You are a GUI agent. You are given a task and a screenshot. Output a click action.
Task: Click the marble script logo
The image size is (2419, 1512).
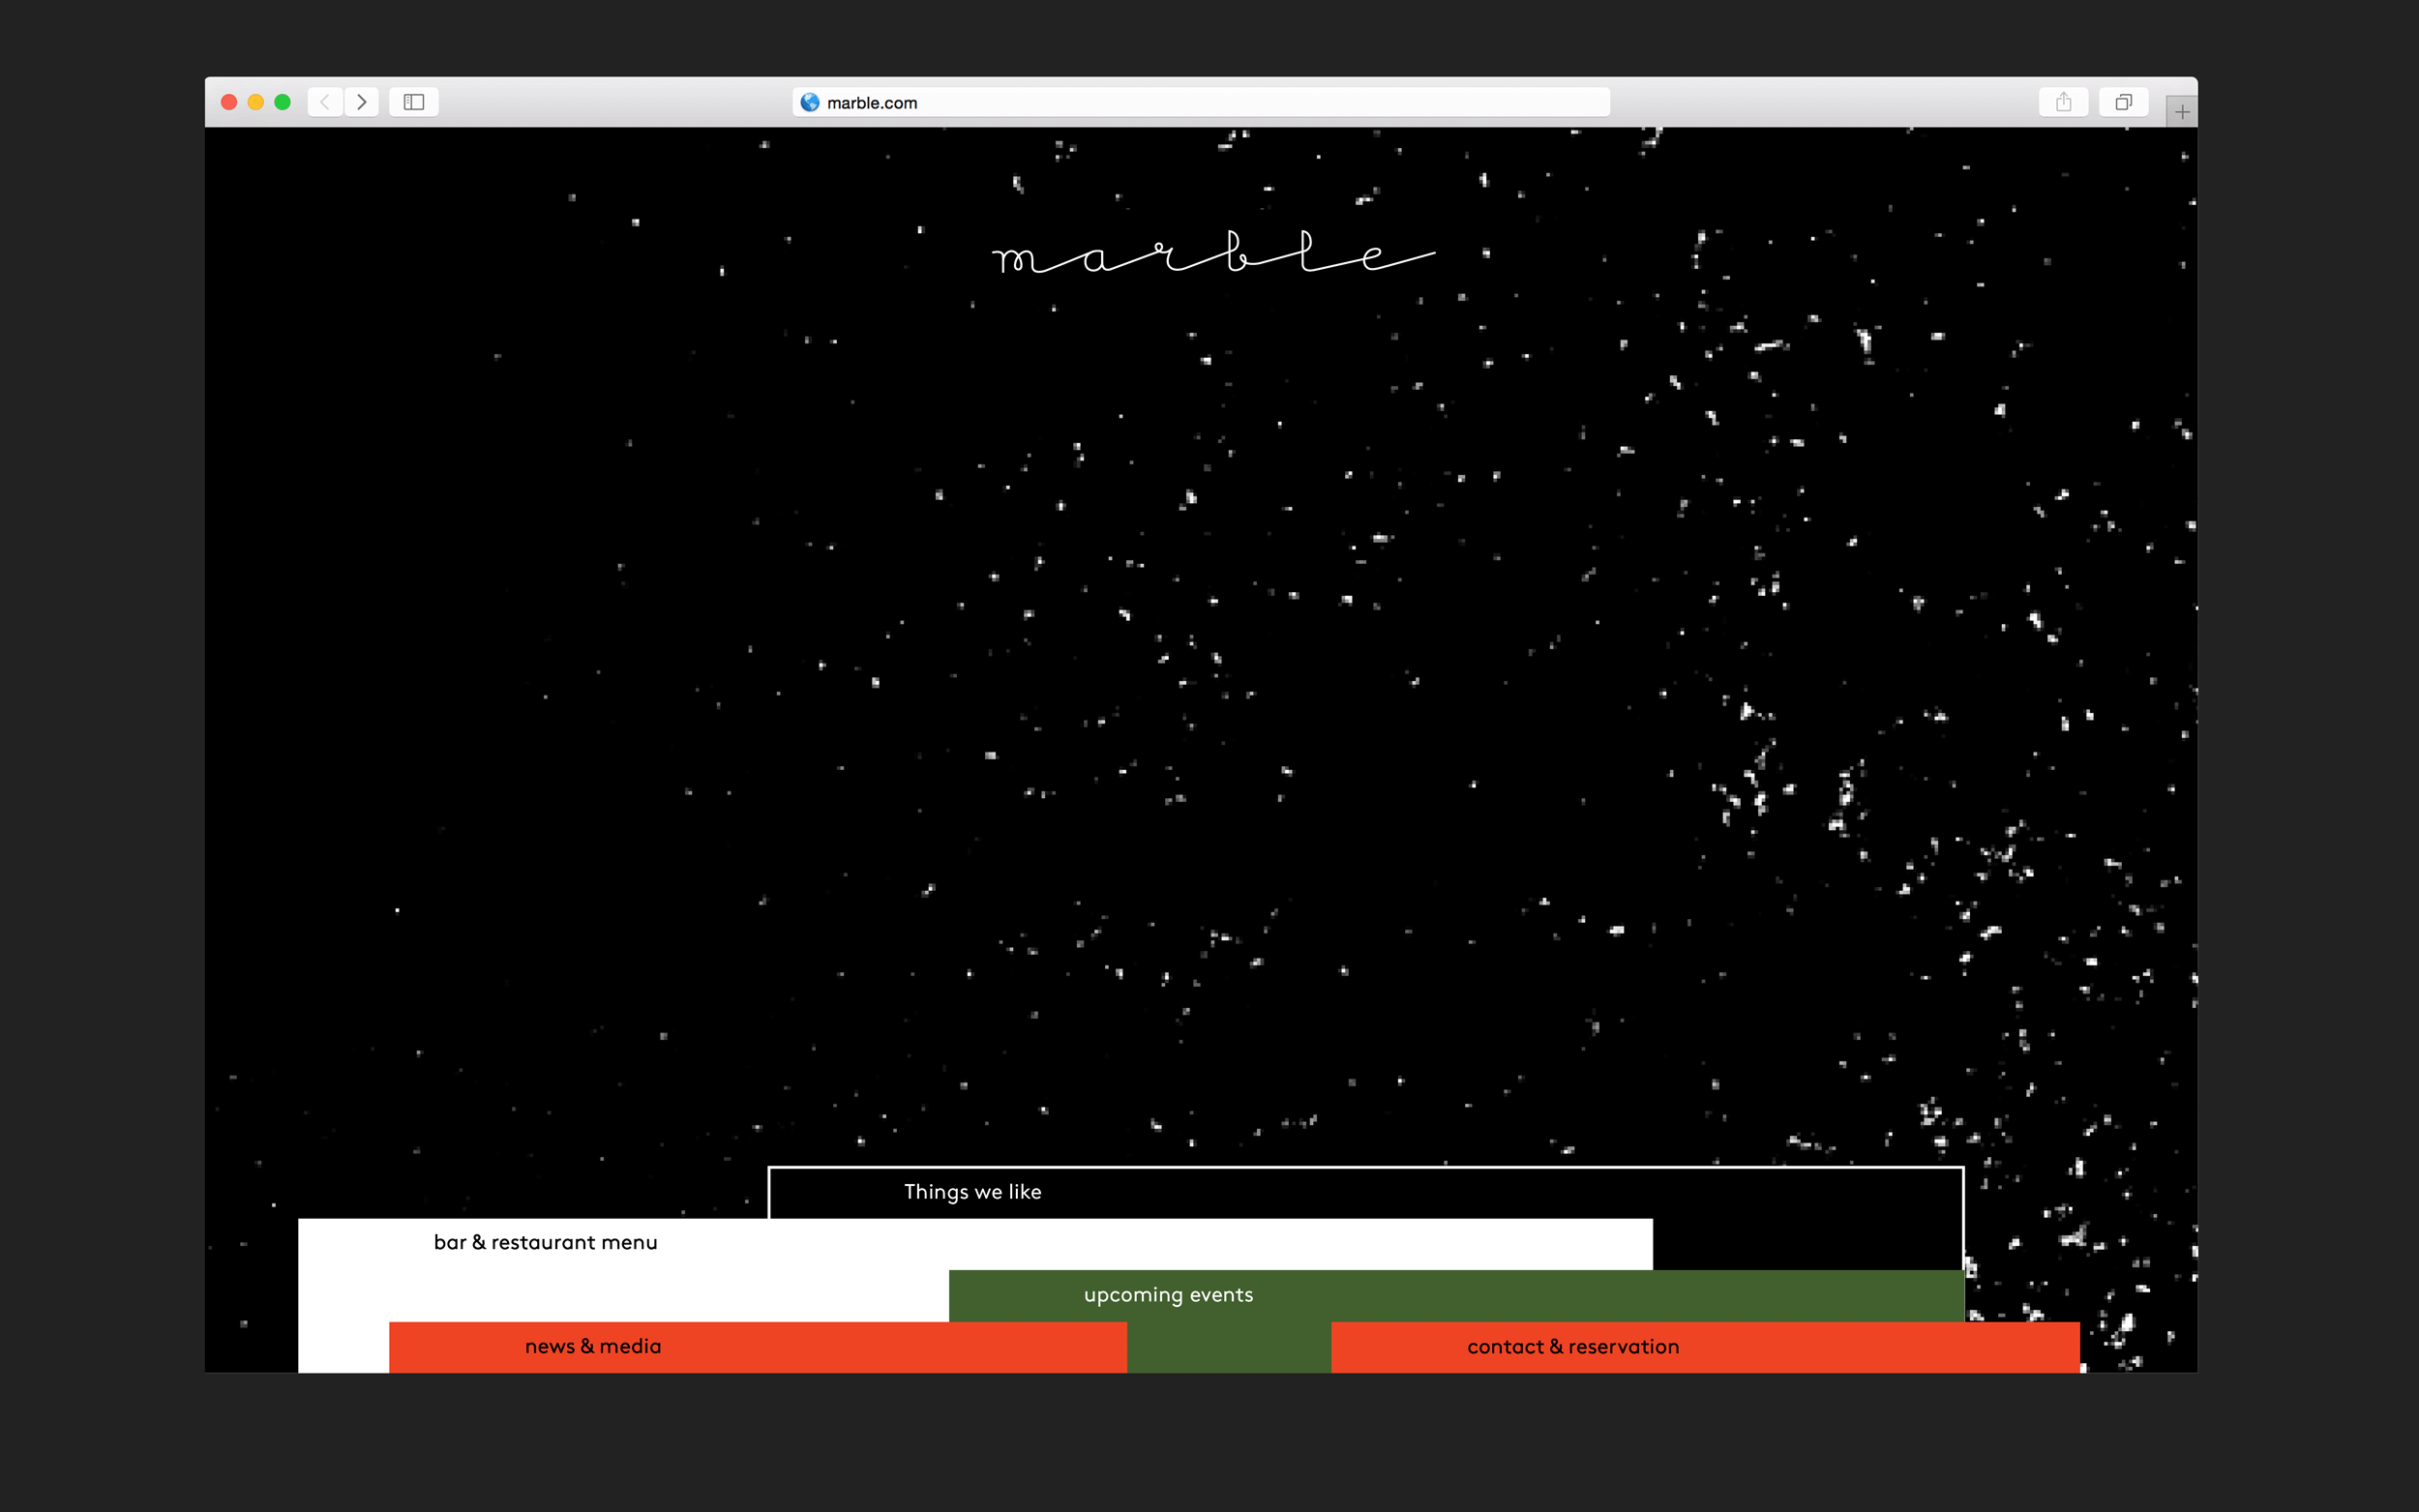1212,254
